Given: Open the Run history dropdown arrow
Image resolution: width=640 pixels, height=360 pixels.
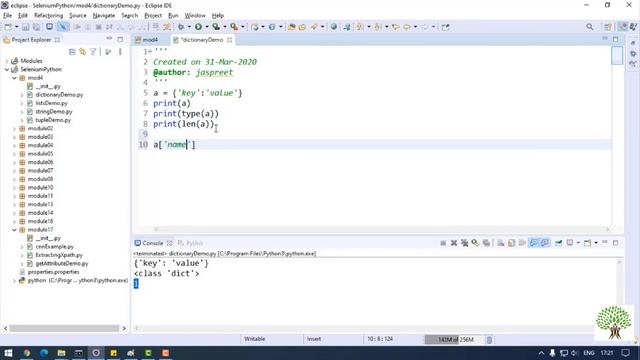Looking at the screenshot, I should 207,27.
